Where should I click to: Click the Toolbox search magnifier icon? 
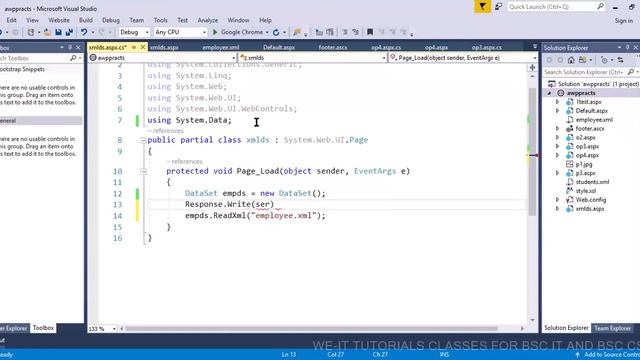[x=73, y=58]
